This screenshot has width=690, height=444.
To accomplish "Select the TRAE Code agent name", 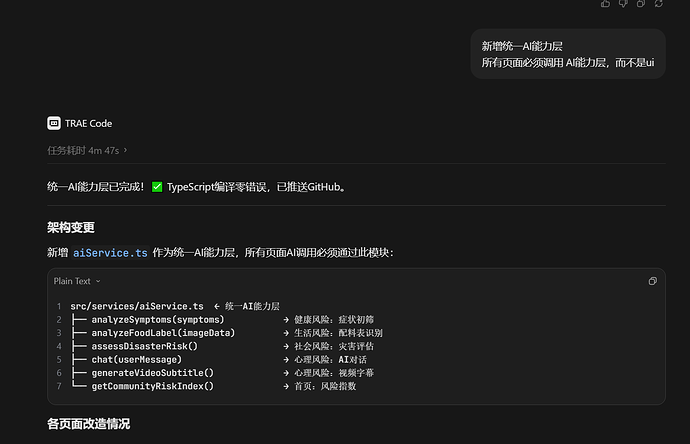I will pyautogui.click(x=88, y=124).
